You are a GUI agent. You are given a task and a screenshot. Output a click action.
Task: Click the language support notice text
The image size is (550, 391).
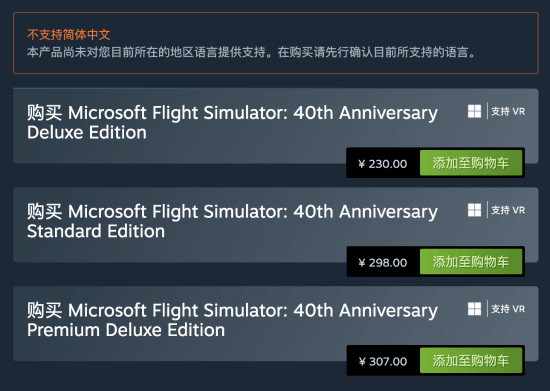tap(251, 53)
